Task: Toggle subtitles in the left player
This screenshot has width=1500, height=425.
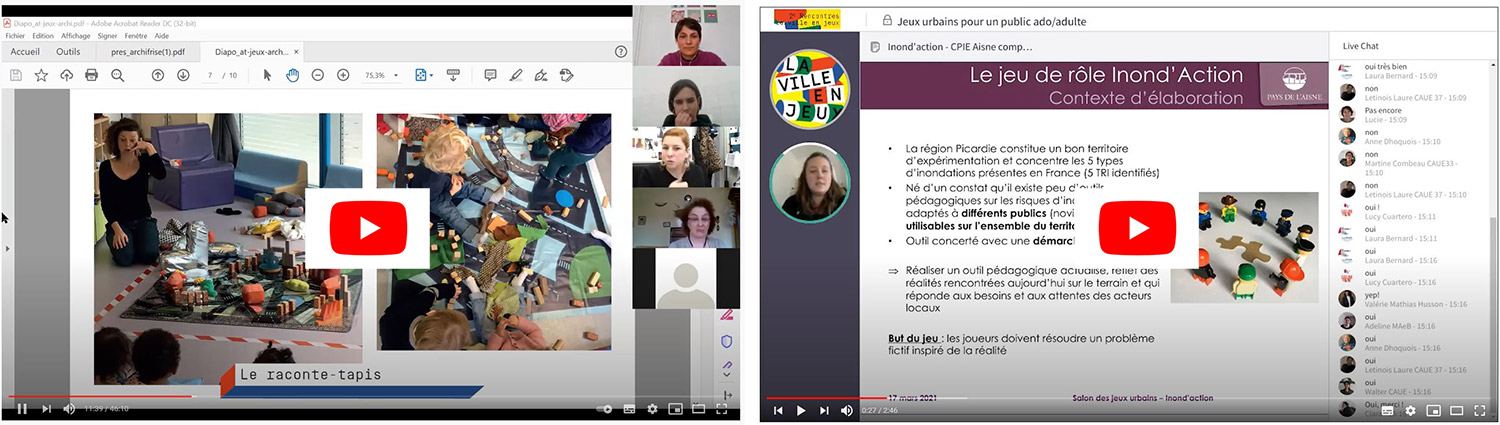Action: click(x=630, y=409)
